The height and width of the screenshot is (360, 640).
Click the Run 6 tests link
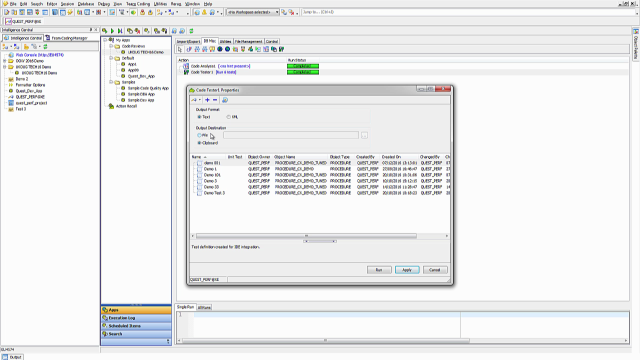pos(226,72)
